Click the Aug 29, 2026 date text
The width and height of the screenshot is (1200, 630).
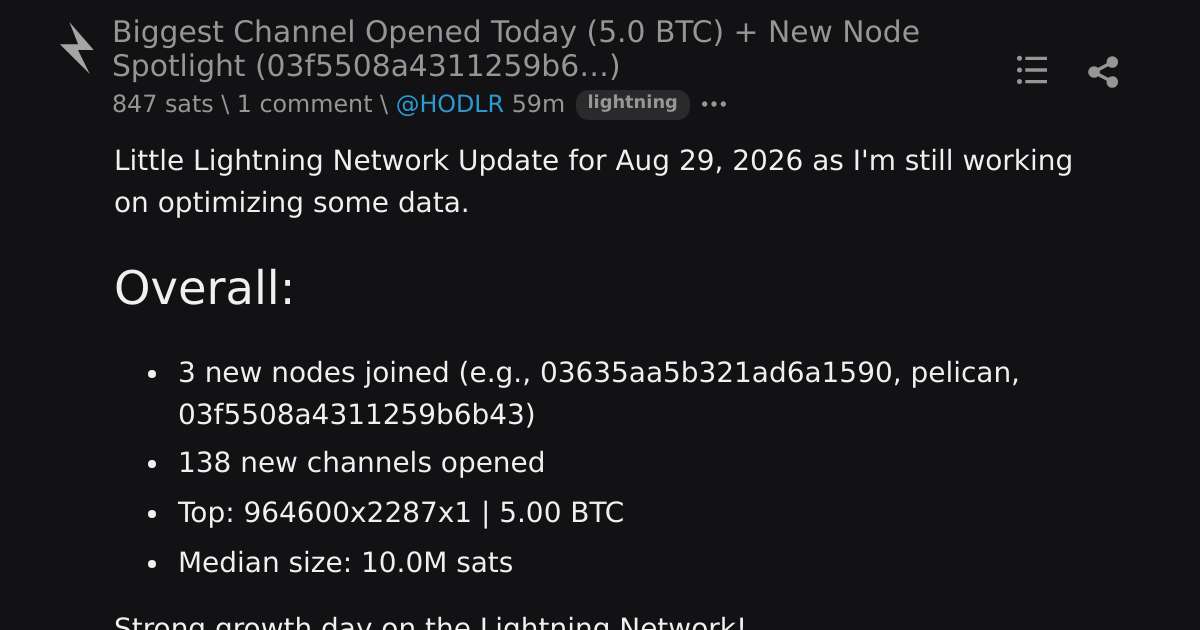coord(709,161)
